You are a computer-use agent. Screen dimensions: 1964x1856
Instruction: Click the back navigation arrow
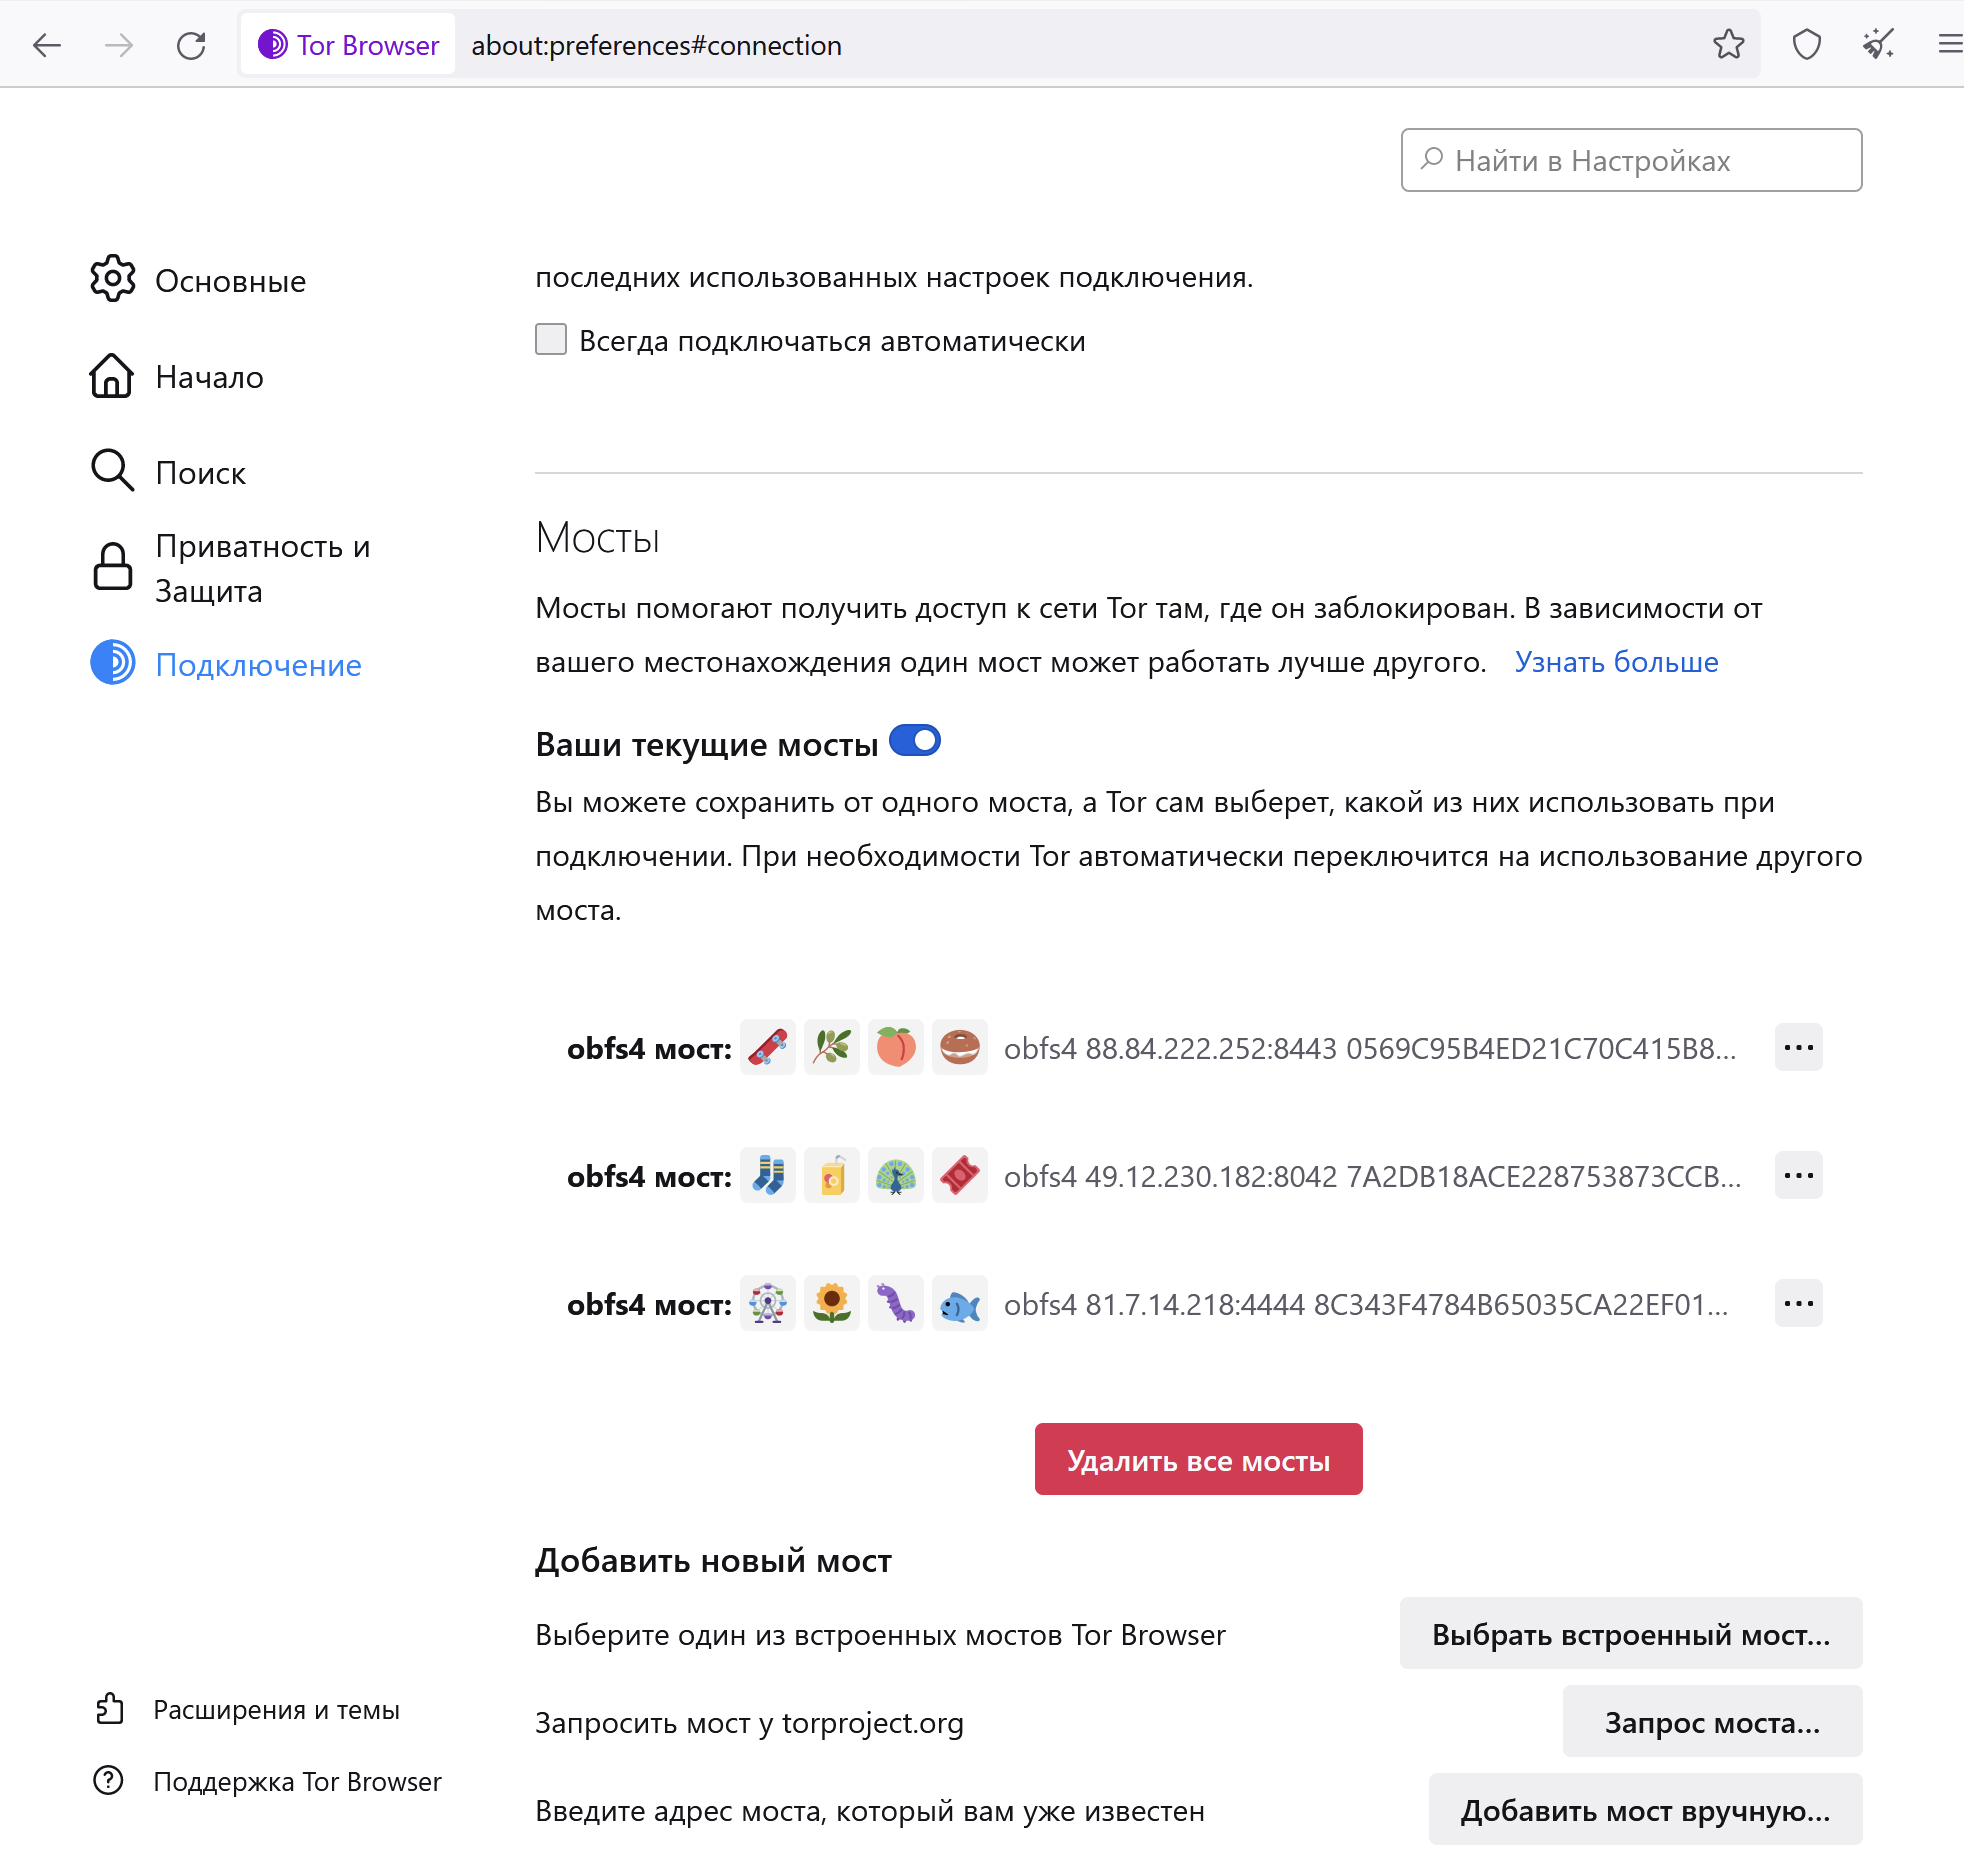pyautogui.click(x=47, y=45)
